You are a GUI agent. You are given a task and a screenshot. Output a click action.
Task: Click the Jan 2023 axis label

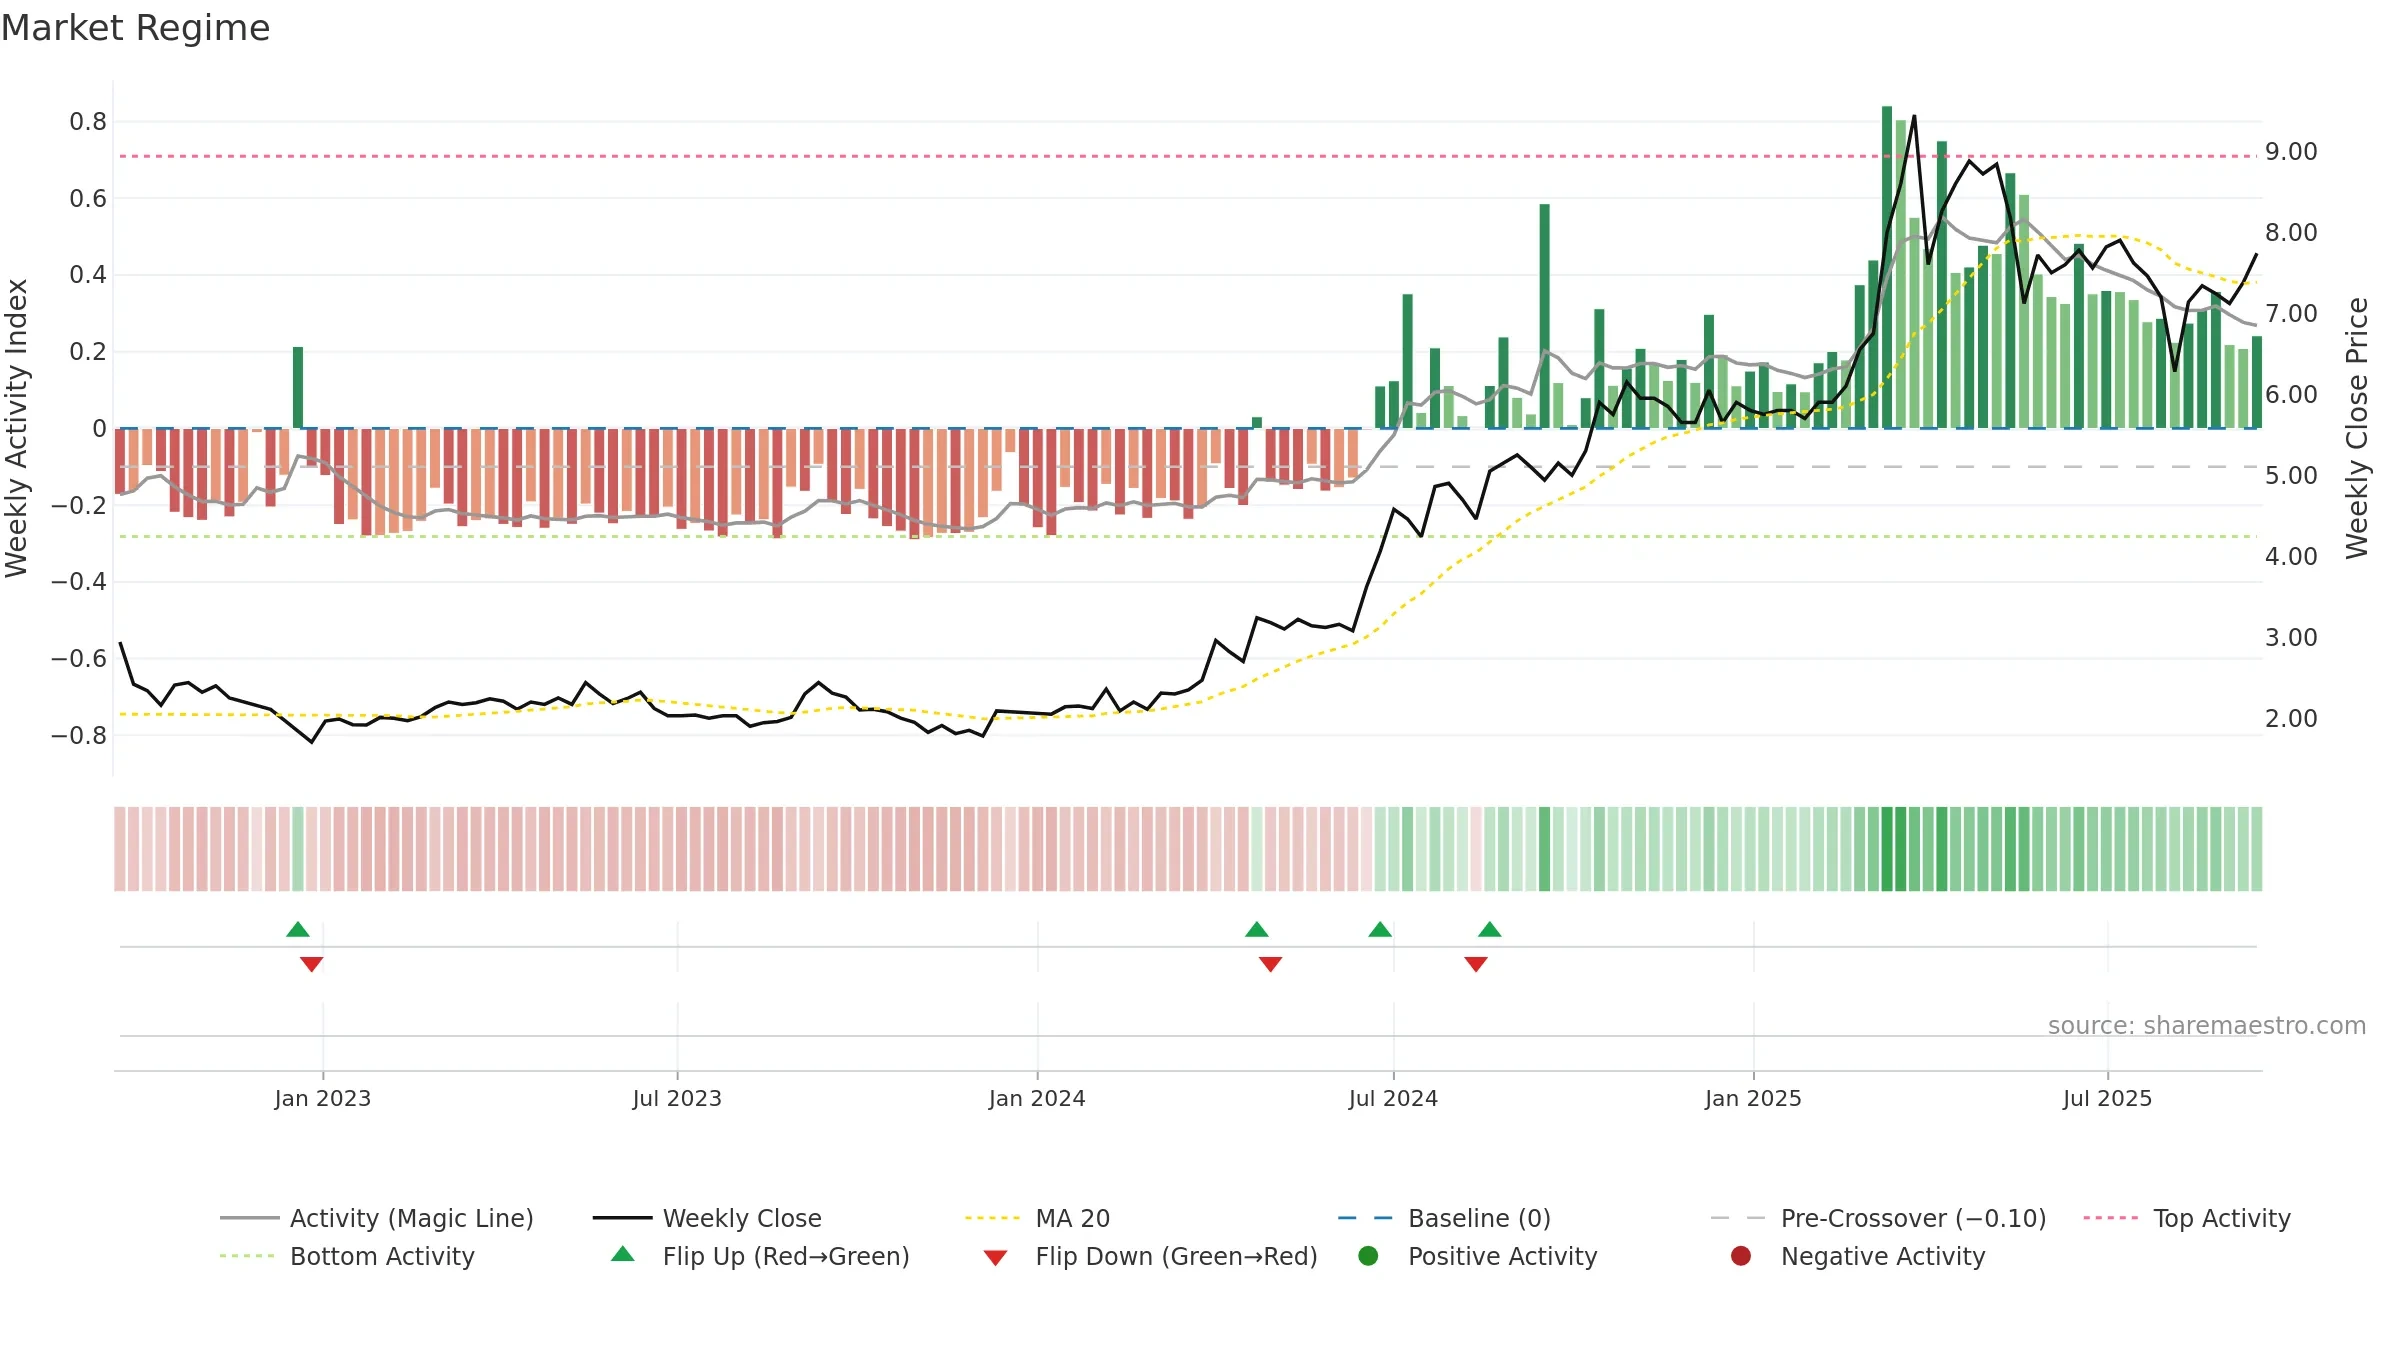323,1098
